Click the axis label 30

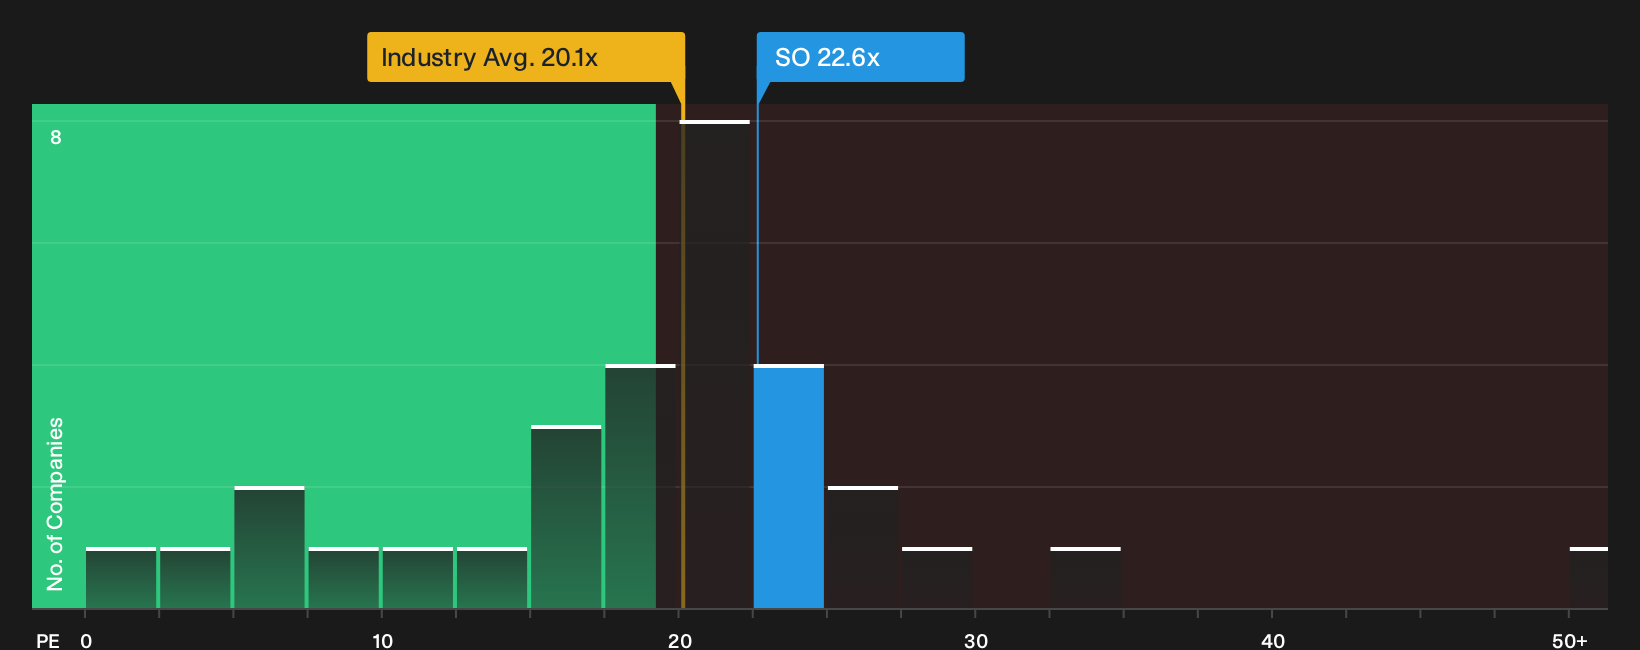click(x=976, y=640)
